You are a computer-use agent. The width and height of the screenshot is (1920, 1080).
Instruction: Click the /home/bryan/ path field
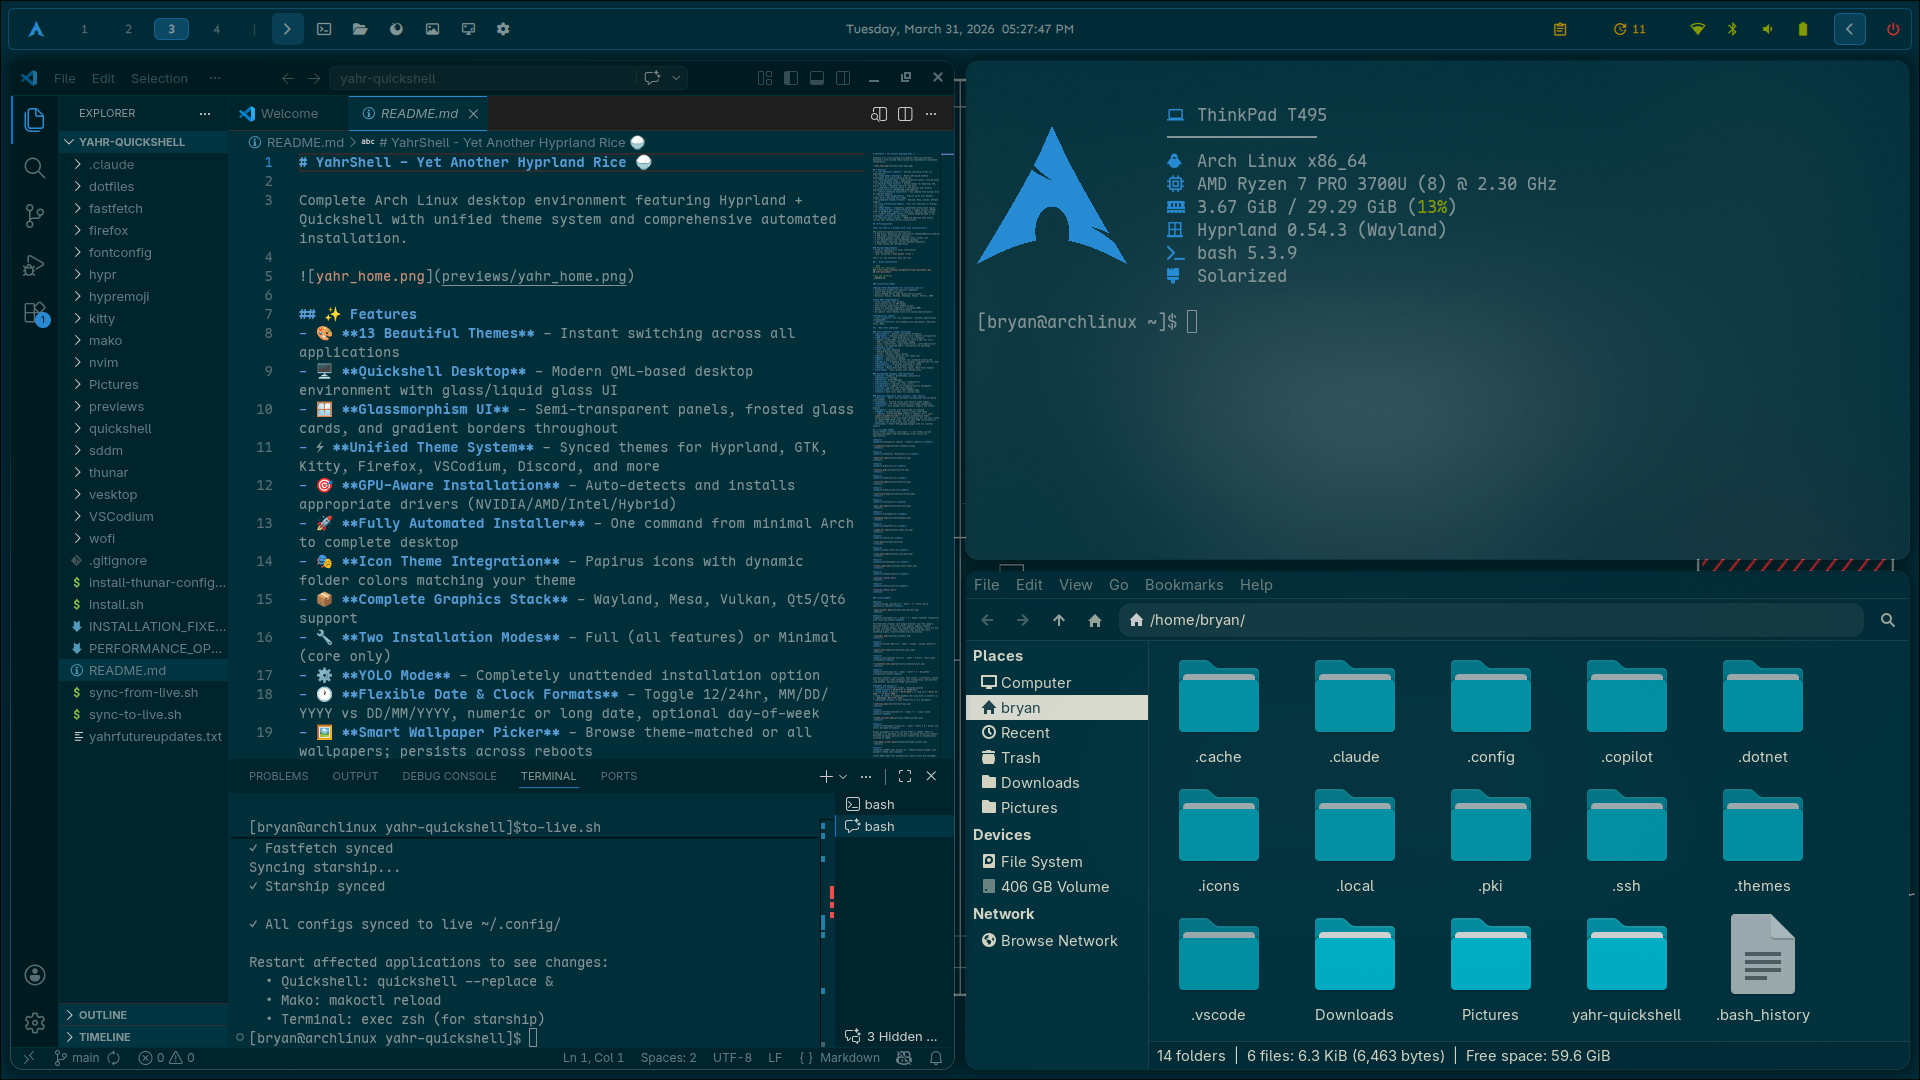click(x=1491, y=620)
